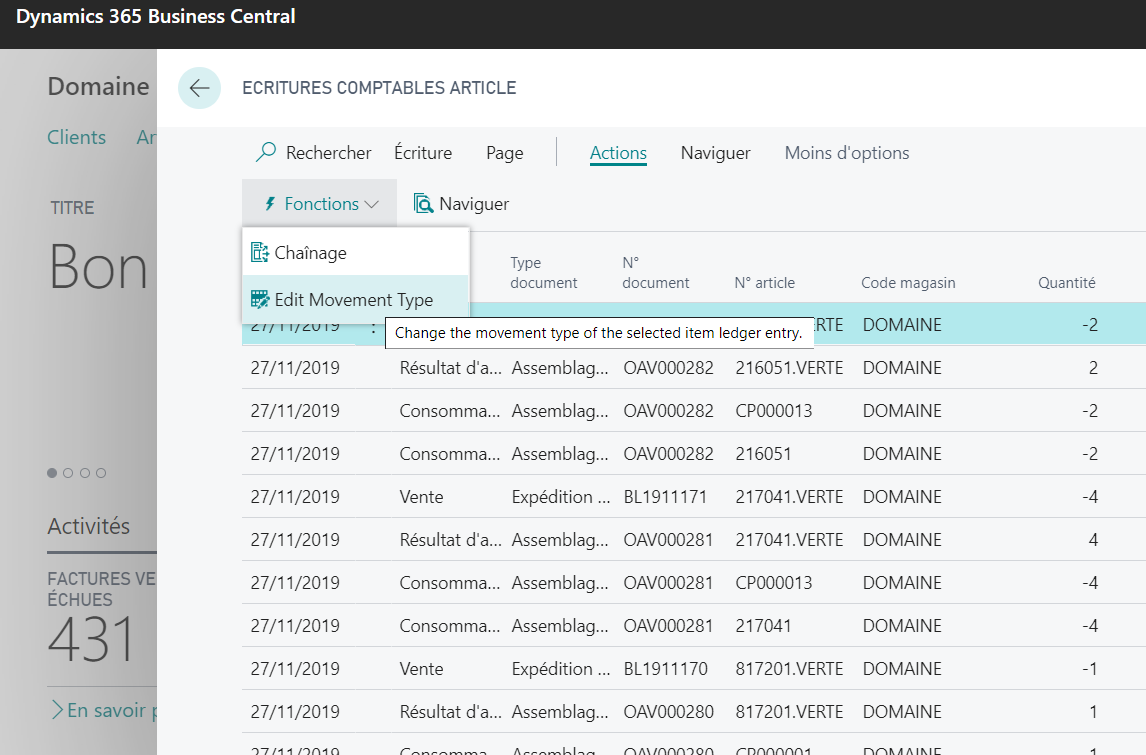The width and height of the screenshot is (1146, 755).
Task: Click the Fonctions lightning bolt icon
Action: tap(270, 204)
